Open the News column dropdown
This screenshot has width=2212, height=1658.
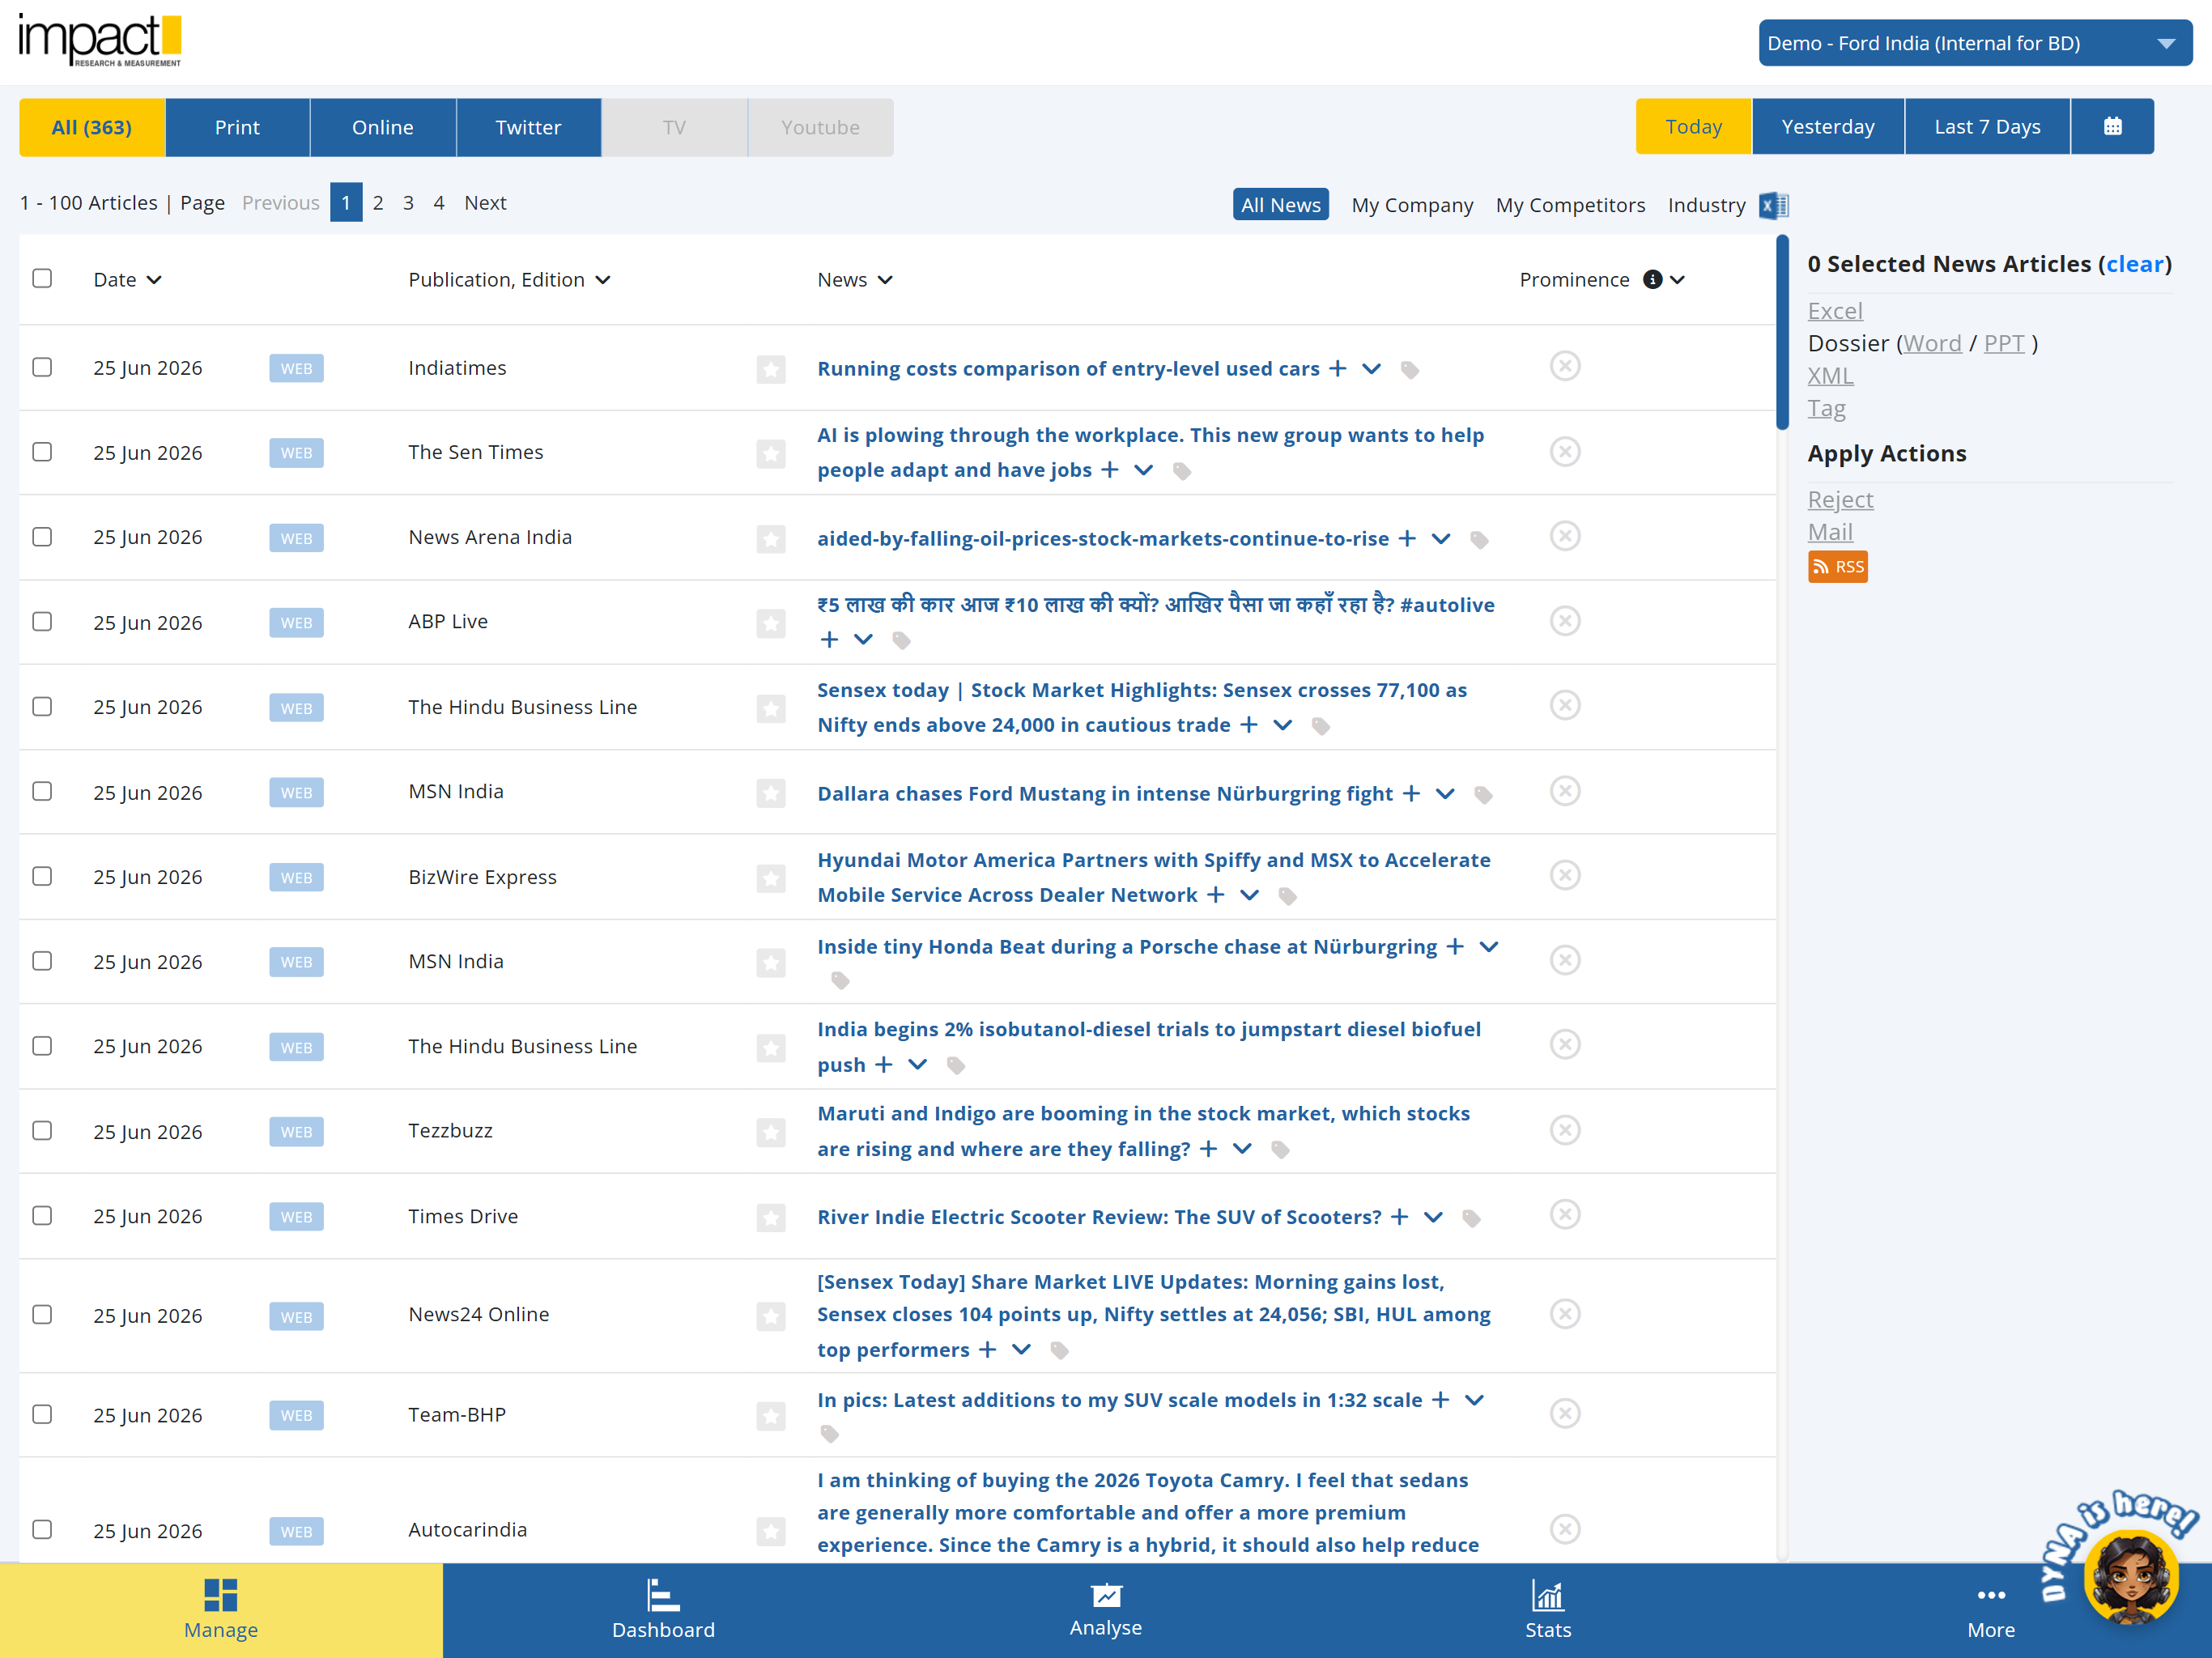coord(885,280)
